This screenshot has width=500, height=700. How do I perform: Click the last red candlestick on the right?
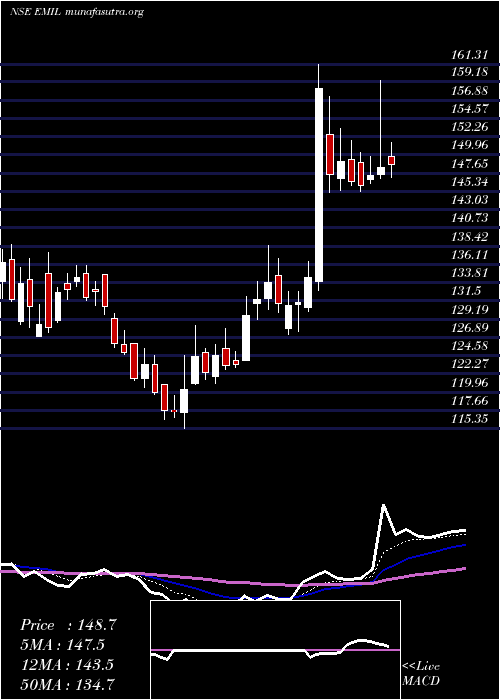click(392, 160)
